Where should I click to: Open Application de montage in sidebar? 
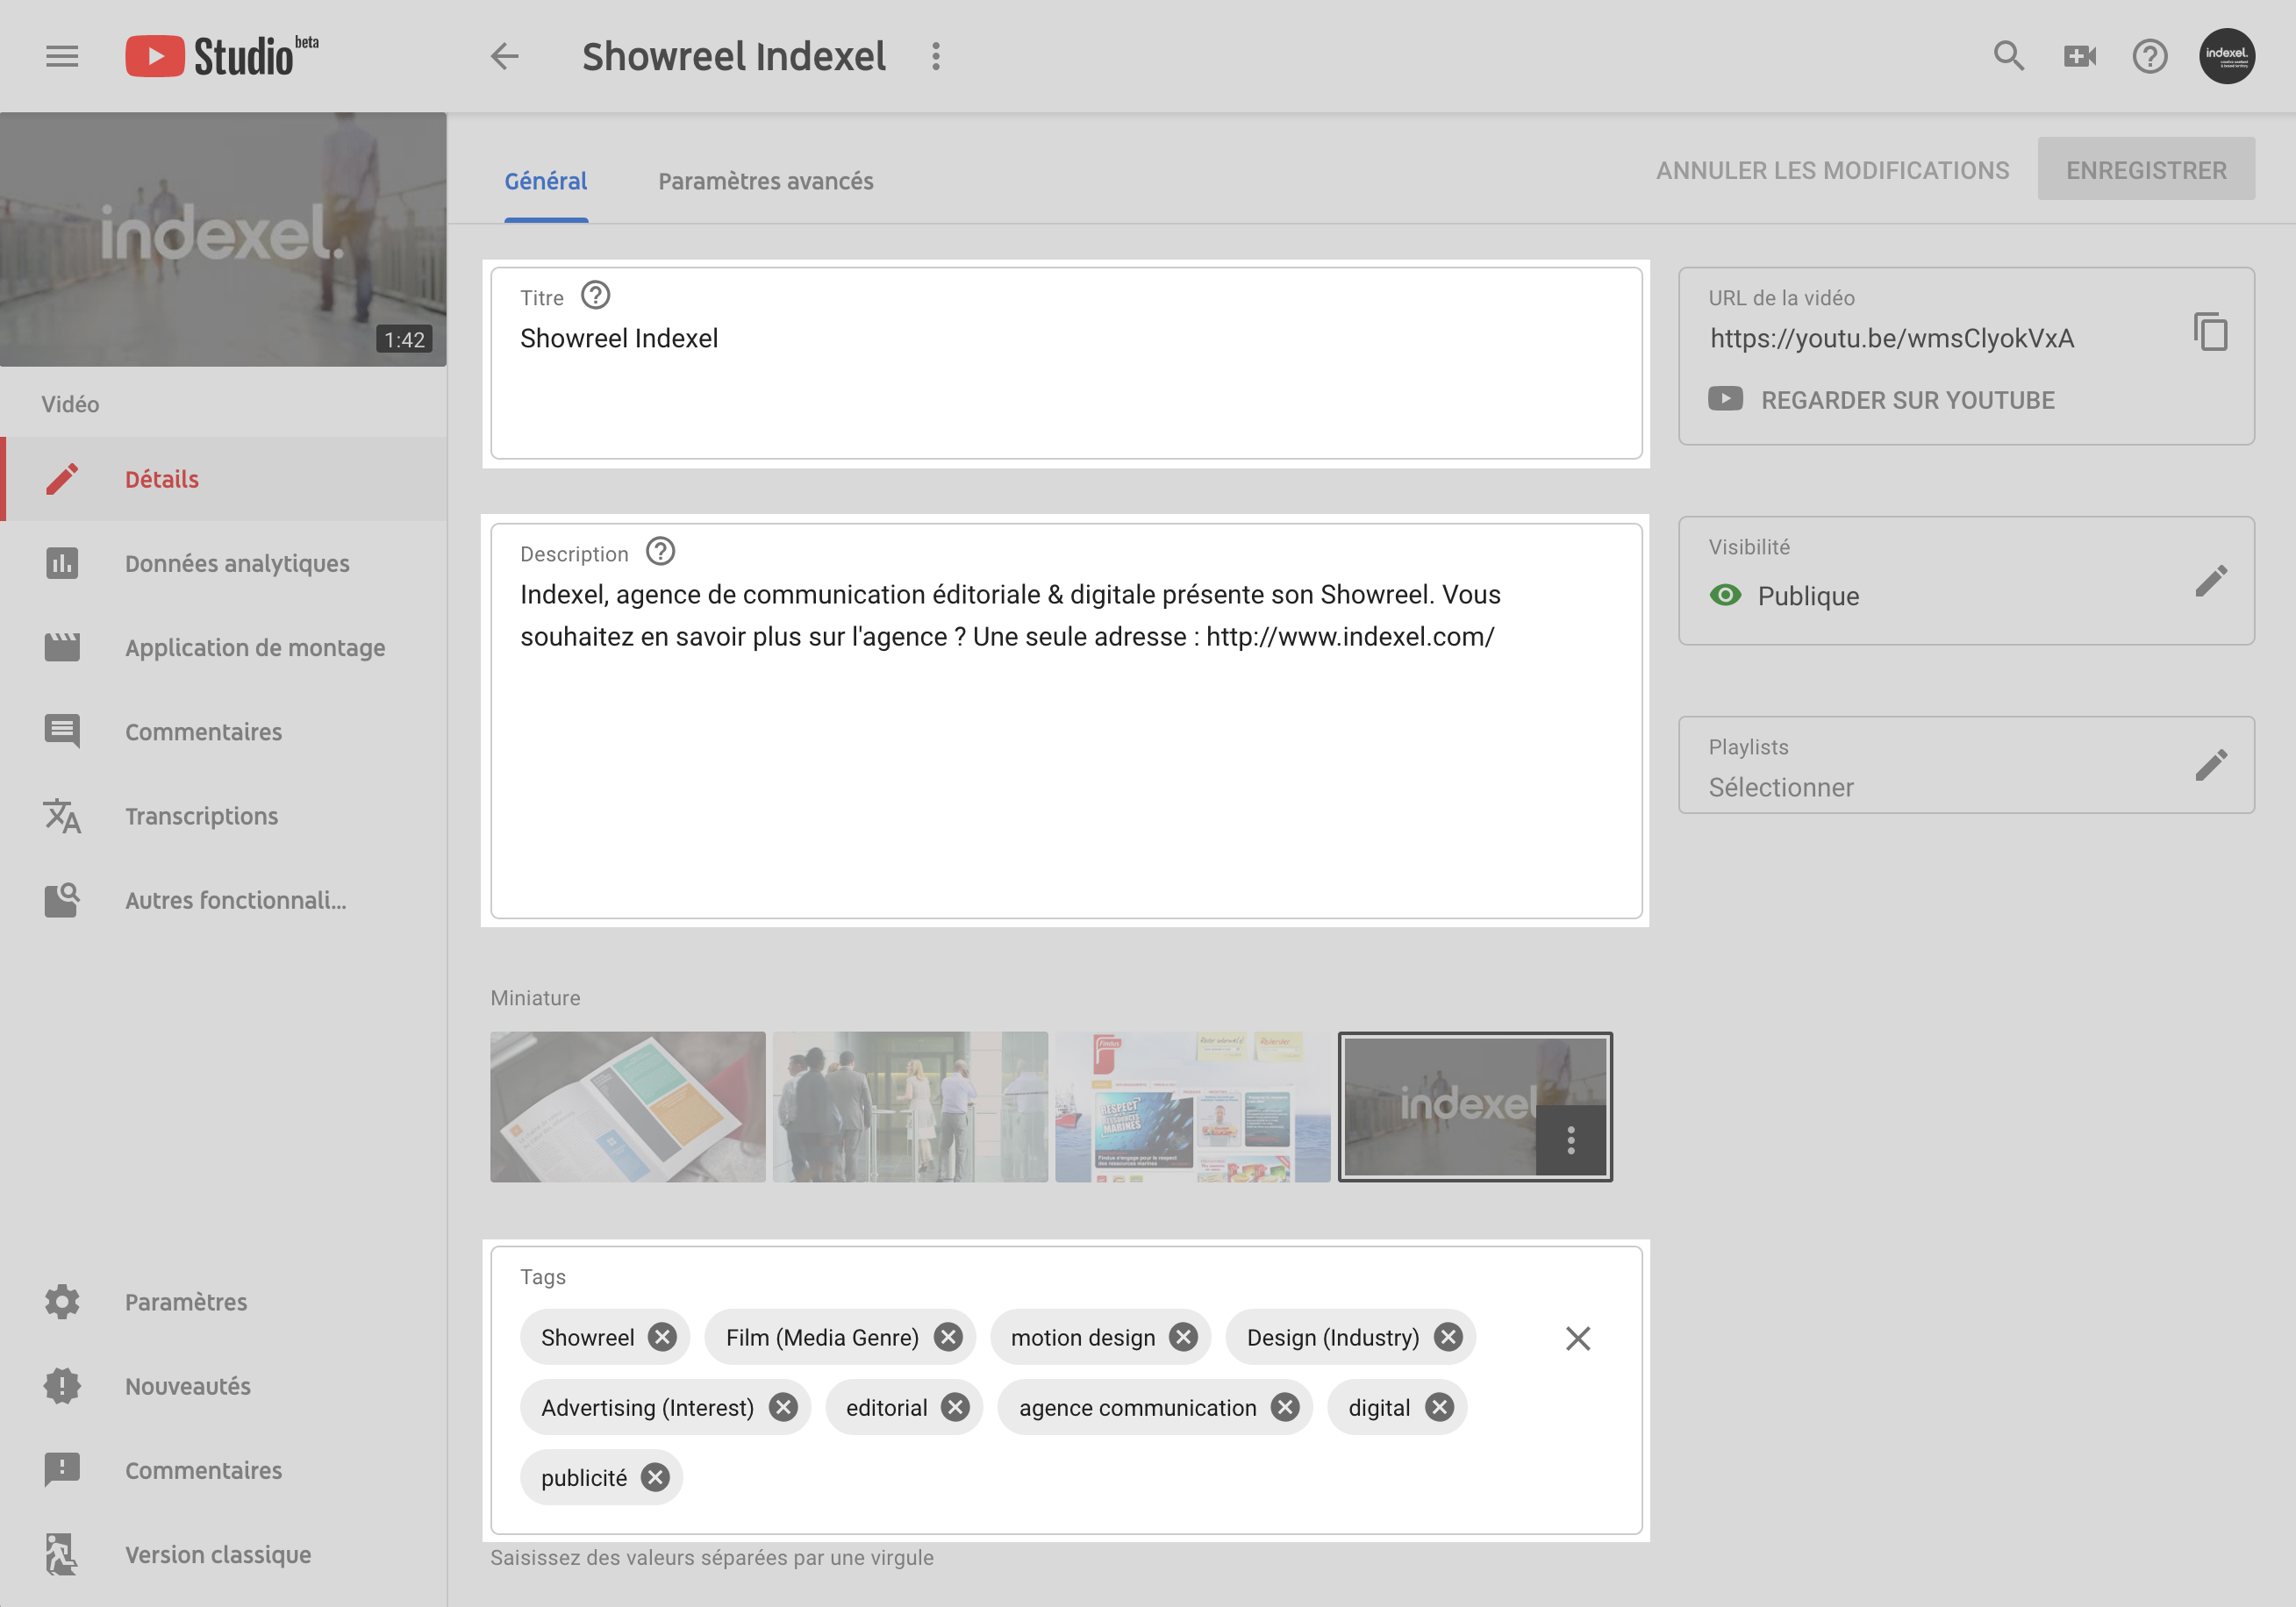point(224,647)
